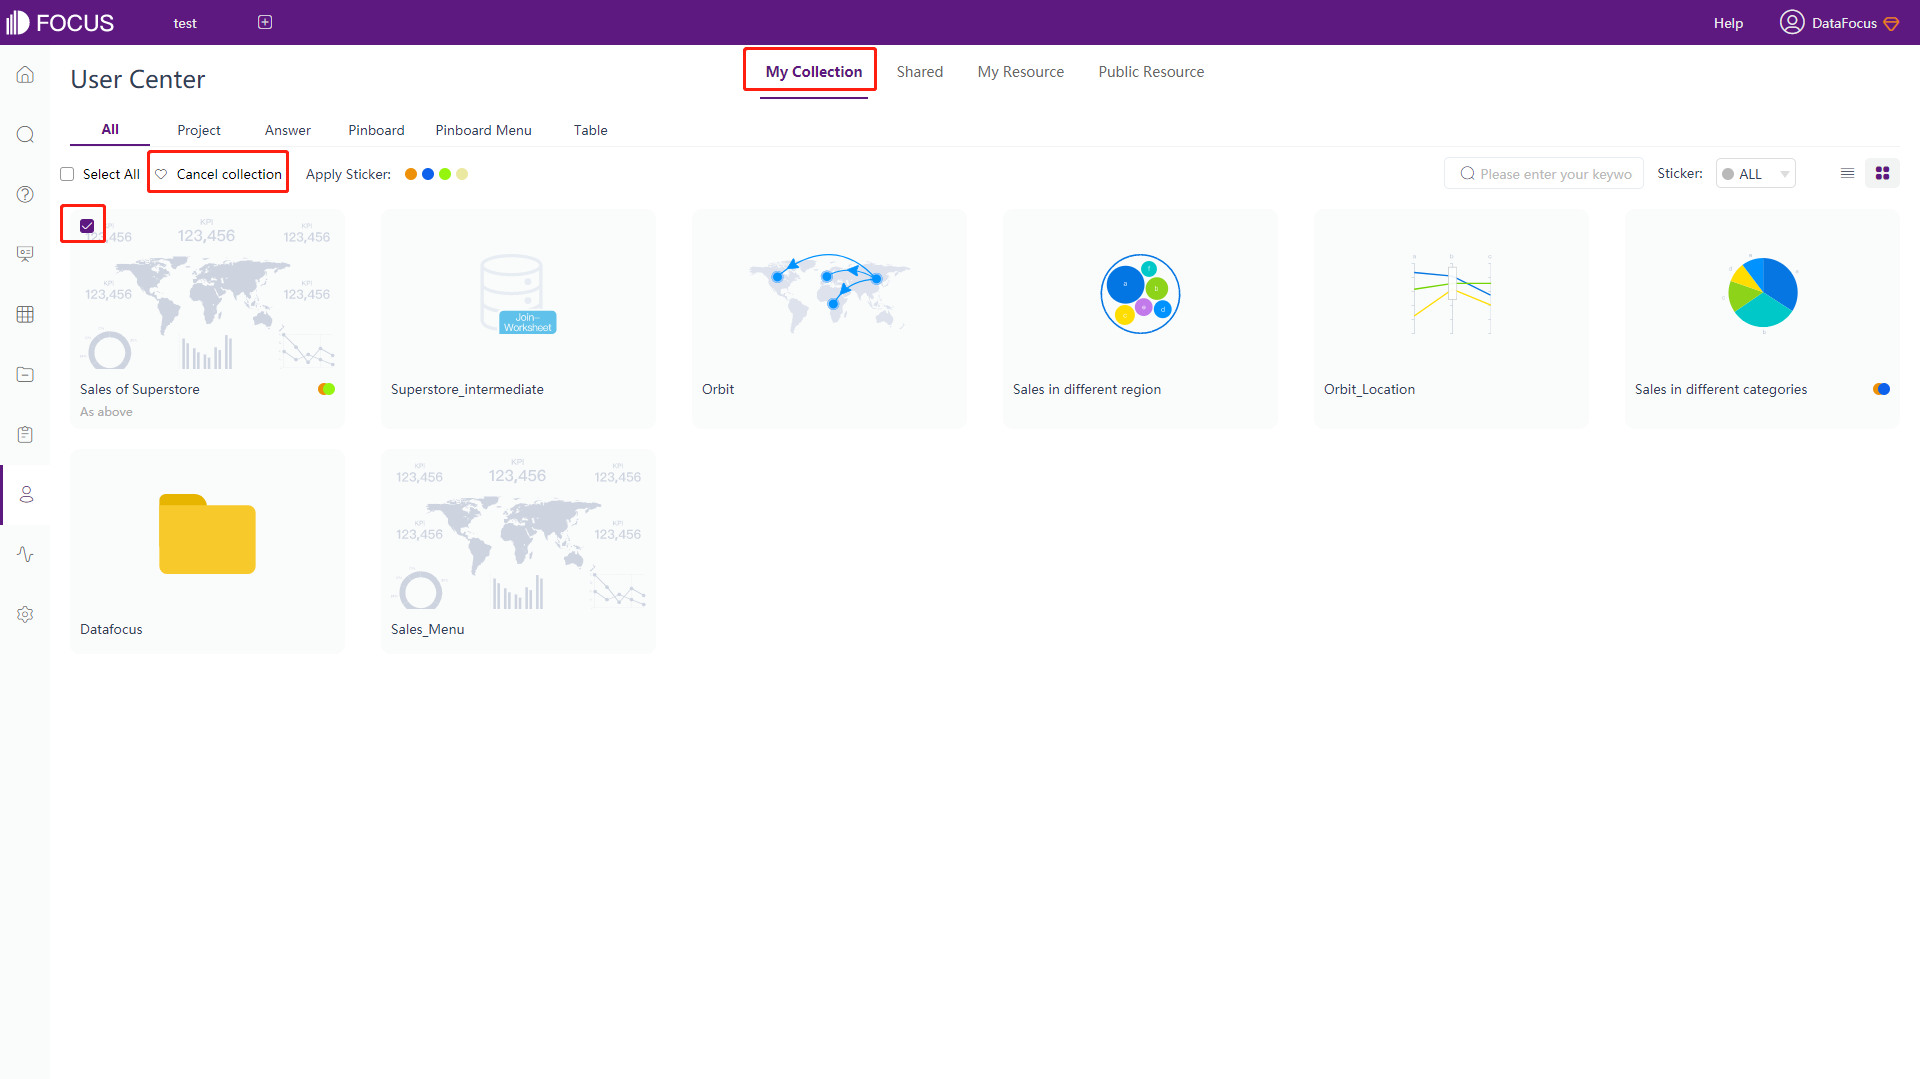Open the home icon in sidebar
The image size is (1920, 1079).
point(25,75)
